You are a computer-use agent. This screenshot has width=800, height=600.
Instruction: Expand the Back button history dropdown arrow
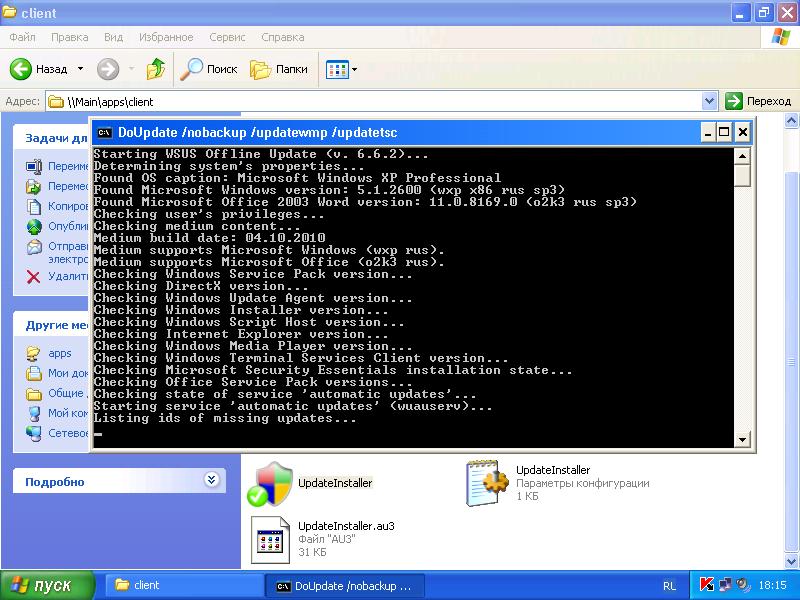[80, 69]
